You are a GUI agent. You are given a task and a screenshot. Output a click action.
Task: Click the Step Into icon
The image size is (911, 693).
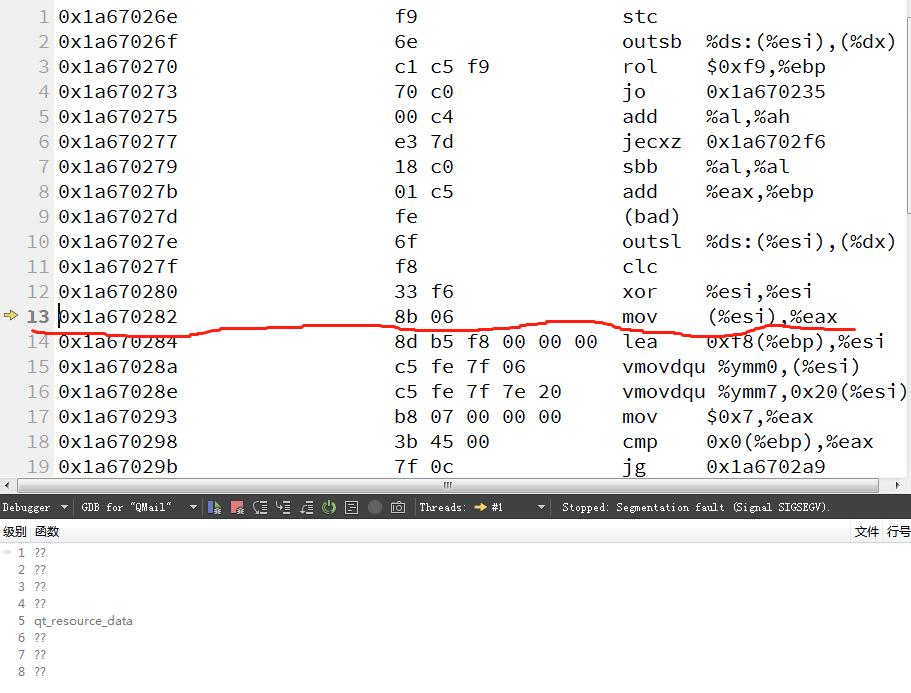click(283, 508)
